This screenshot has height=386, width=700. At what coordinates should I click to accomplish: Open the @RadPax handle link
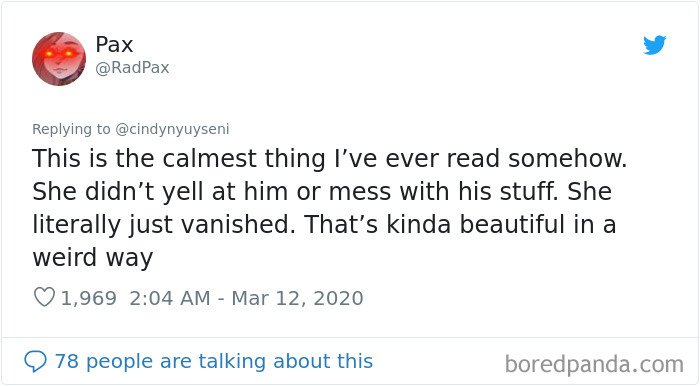[132, 68]
